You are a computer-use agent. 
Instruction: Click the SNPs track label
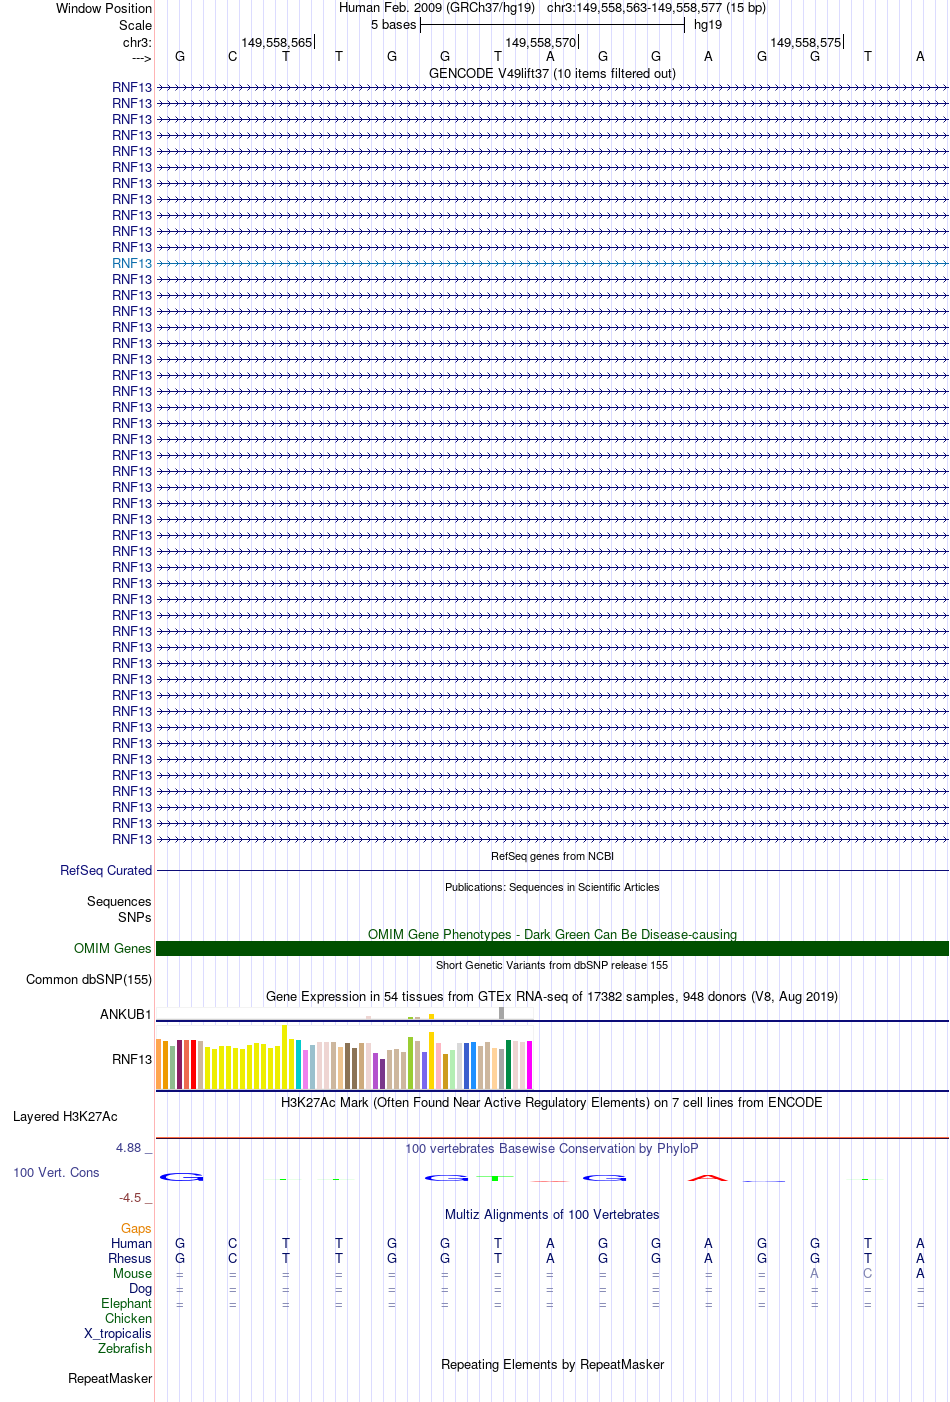[135, 918]
